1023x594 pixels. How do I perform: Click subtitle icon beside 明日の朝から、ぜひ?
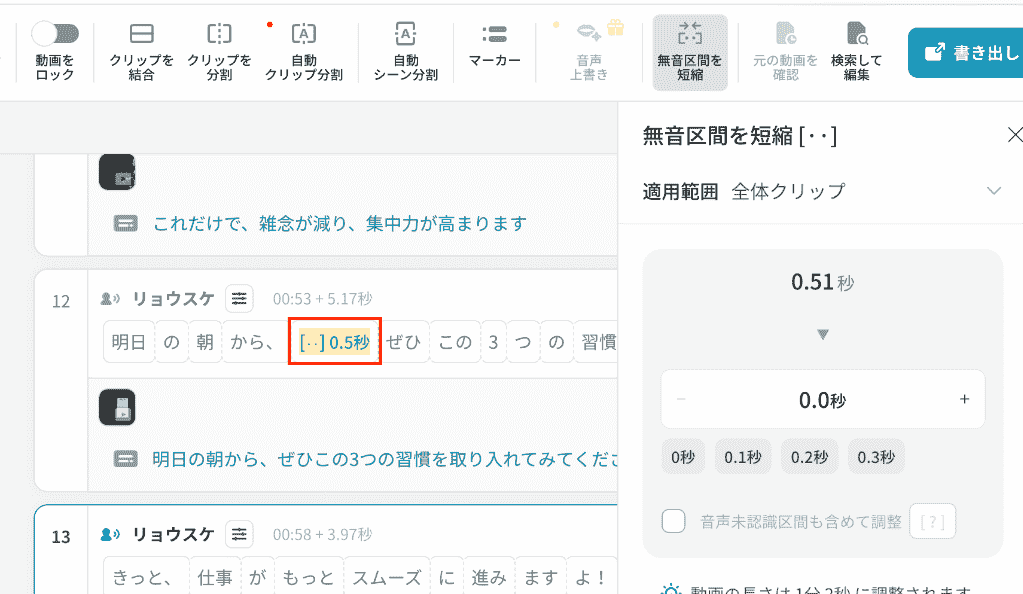coord(125,460)
